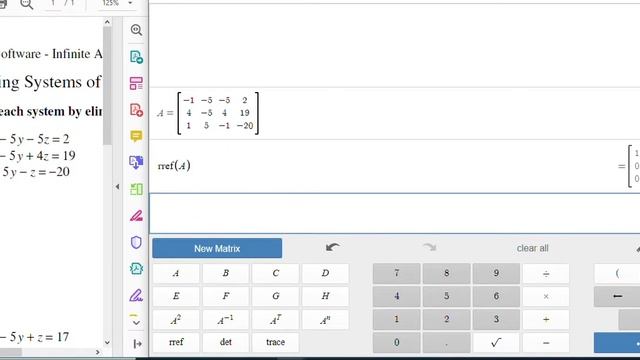
Task: Click the PDF toolbar zoom magnifier icon
Action: pyautogui.click(x=27, y=4)
